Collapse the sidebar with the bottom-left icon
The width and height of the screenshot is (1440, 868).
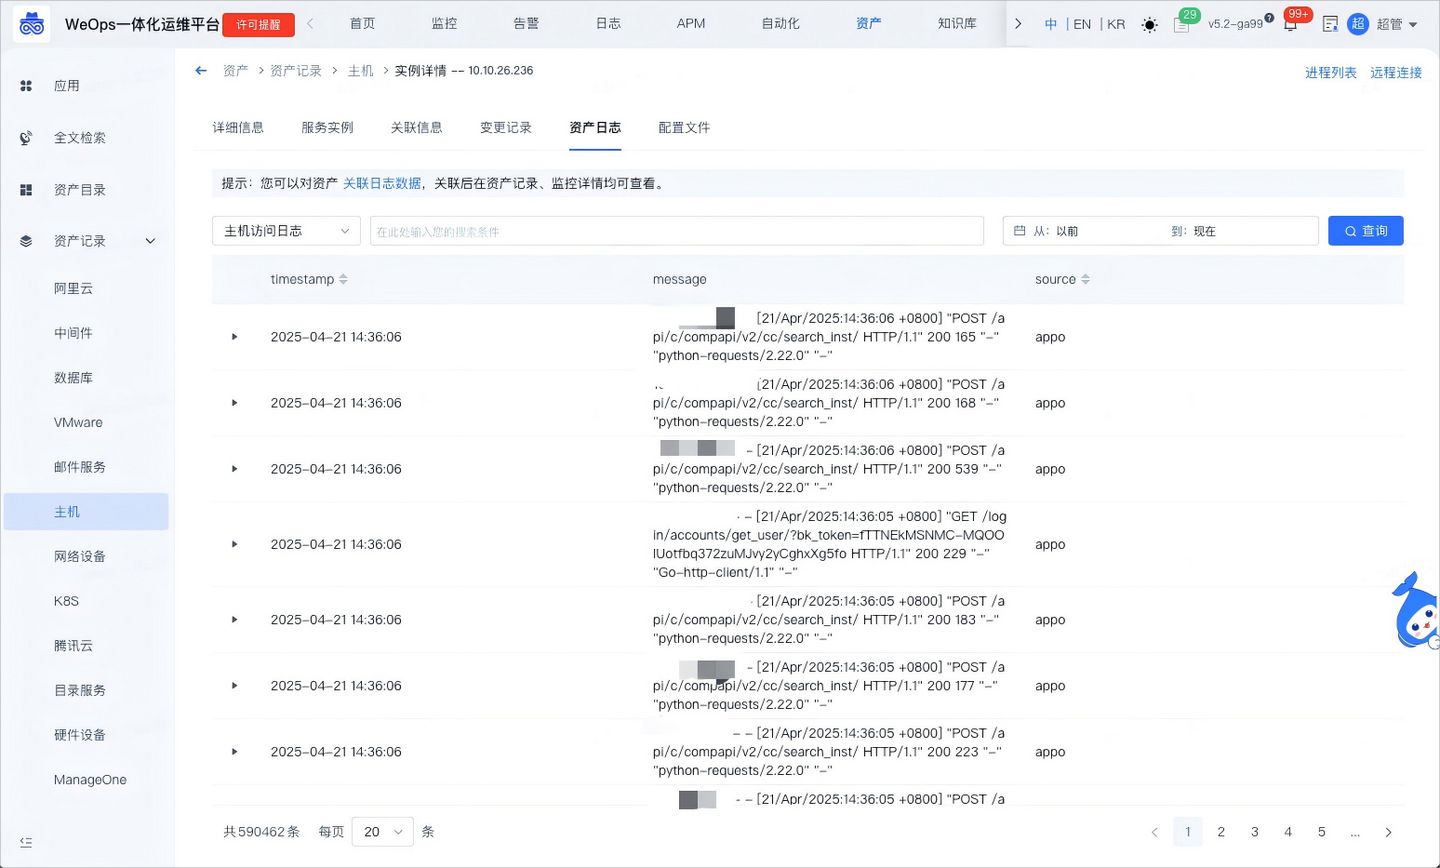point(24,842)
